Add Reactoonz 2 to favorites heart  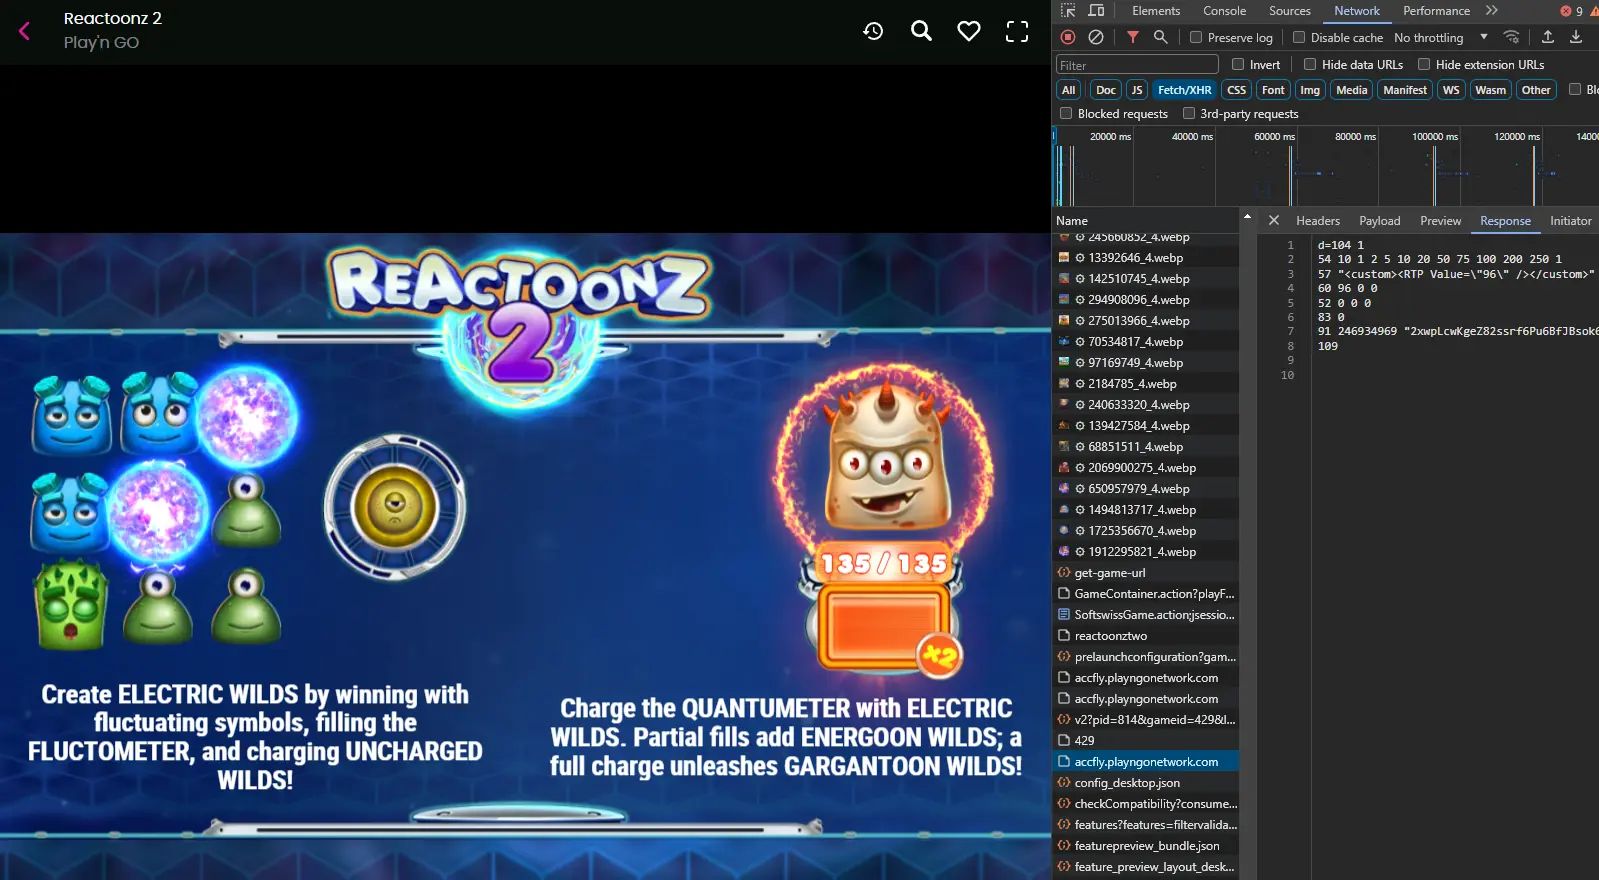(x=969, y=31)
